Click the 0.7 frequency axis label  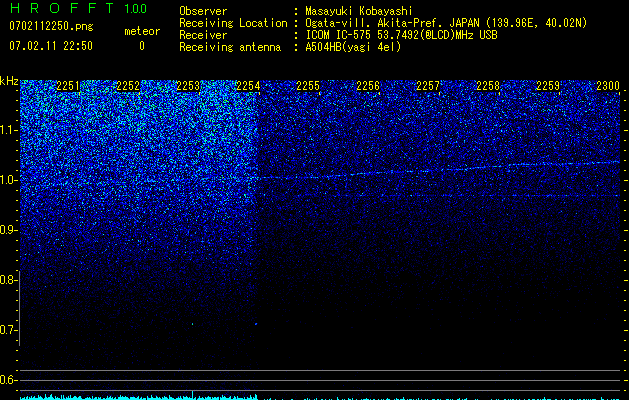pyautogui.click(x=9, y=330)
